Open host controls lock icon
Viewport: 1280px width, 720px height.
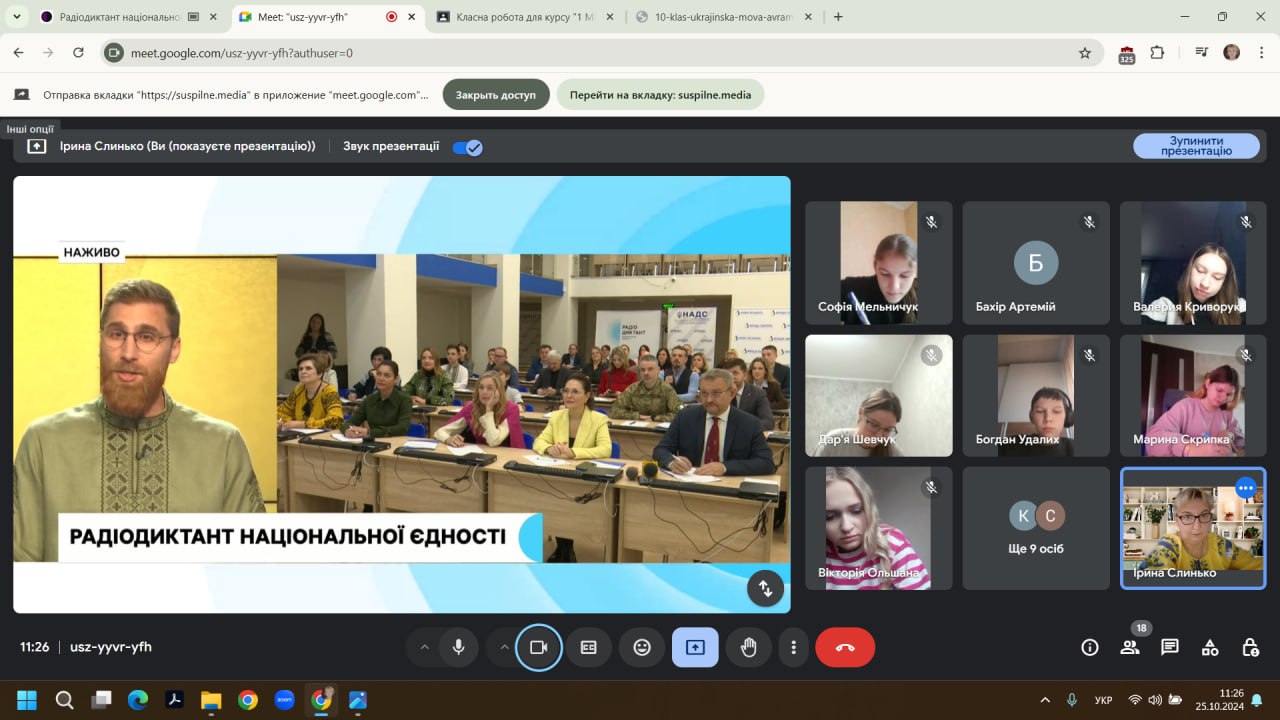tap(1250, 647)
